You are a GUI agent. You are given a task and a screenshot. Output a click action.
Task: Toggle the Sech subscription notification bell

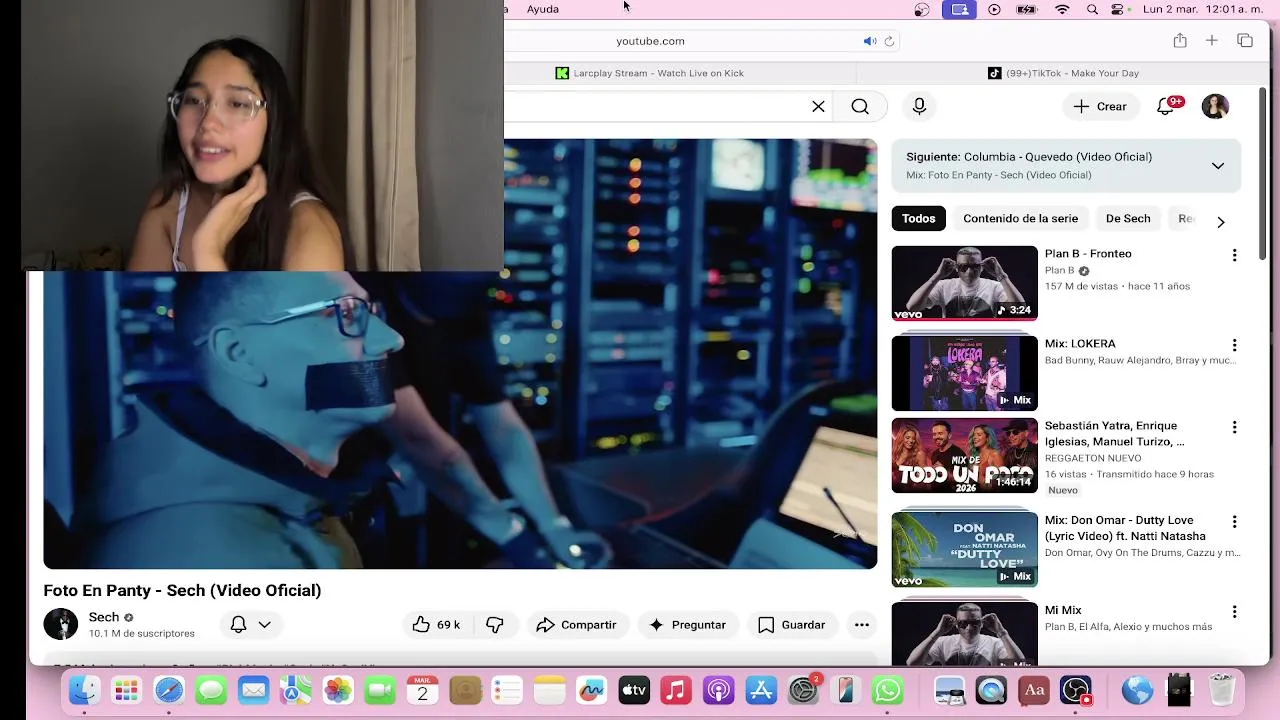click(x=238, y=625)
